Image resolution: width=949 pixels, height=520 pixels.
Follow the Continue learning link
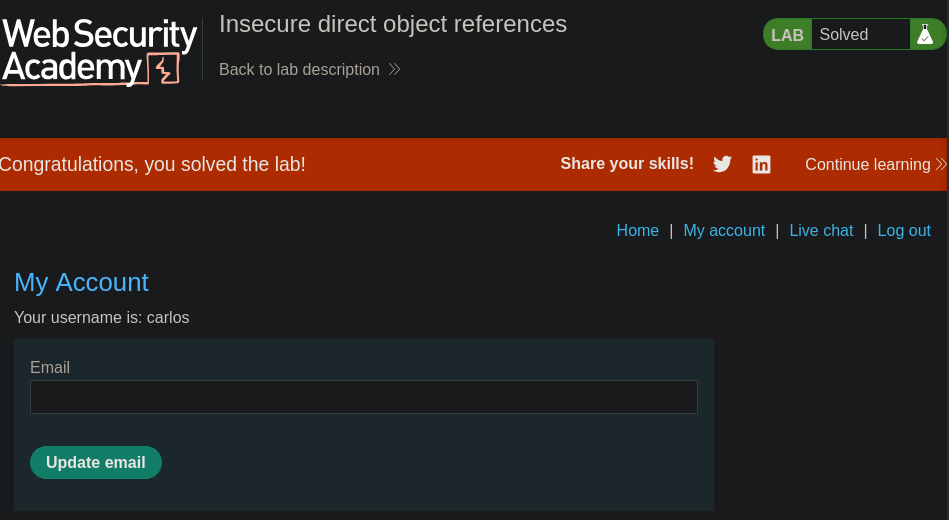point(867,164)
